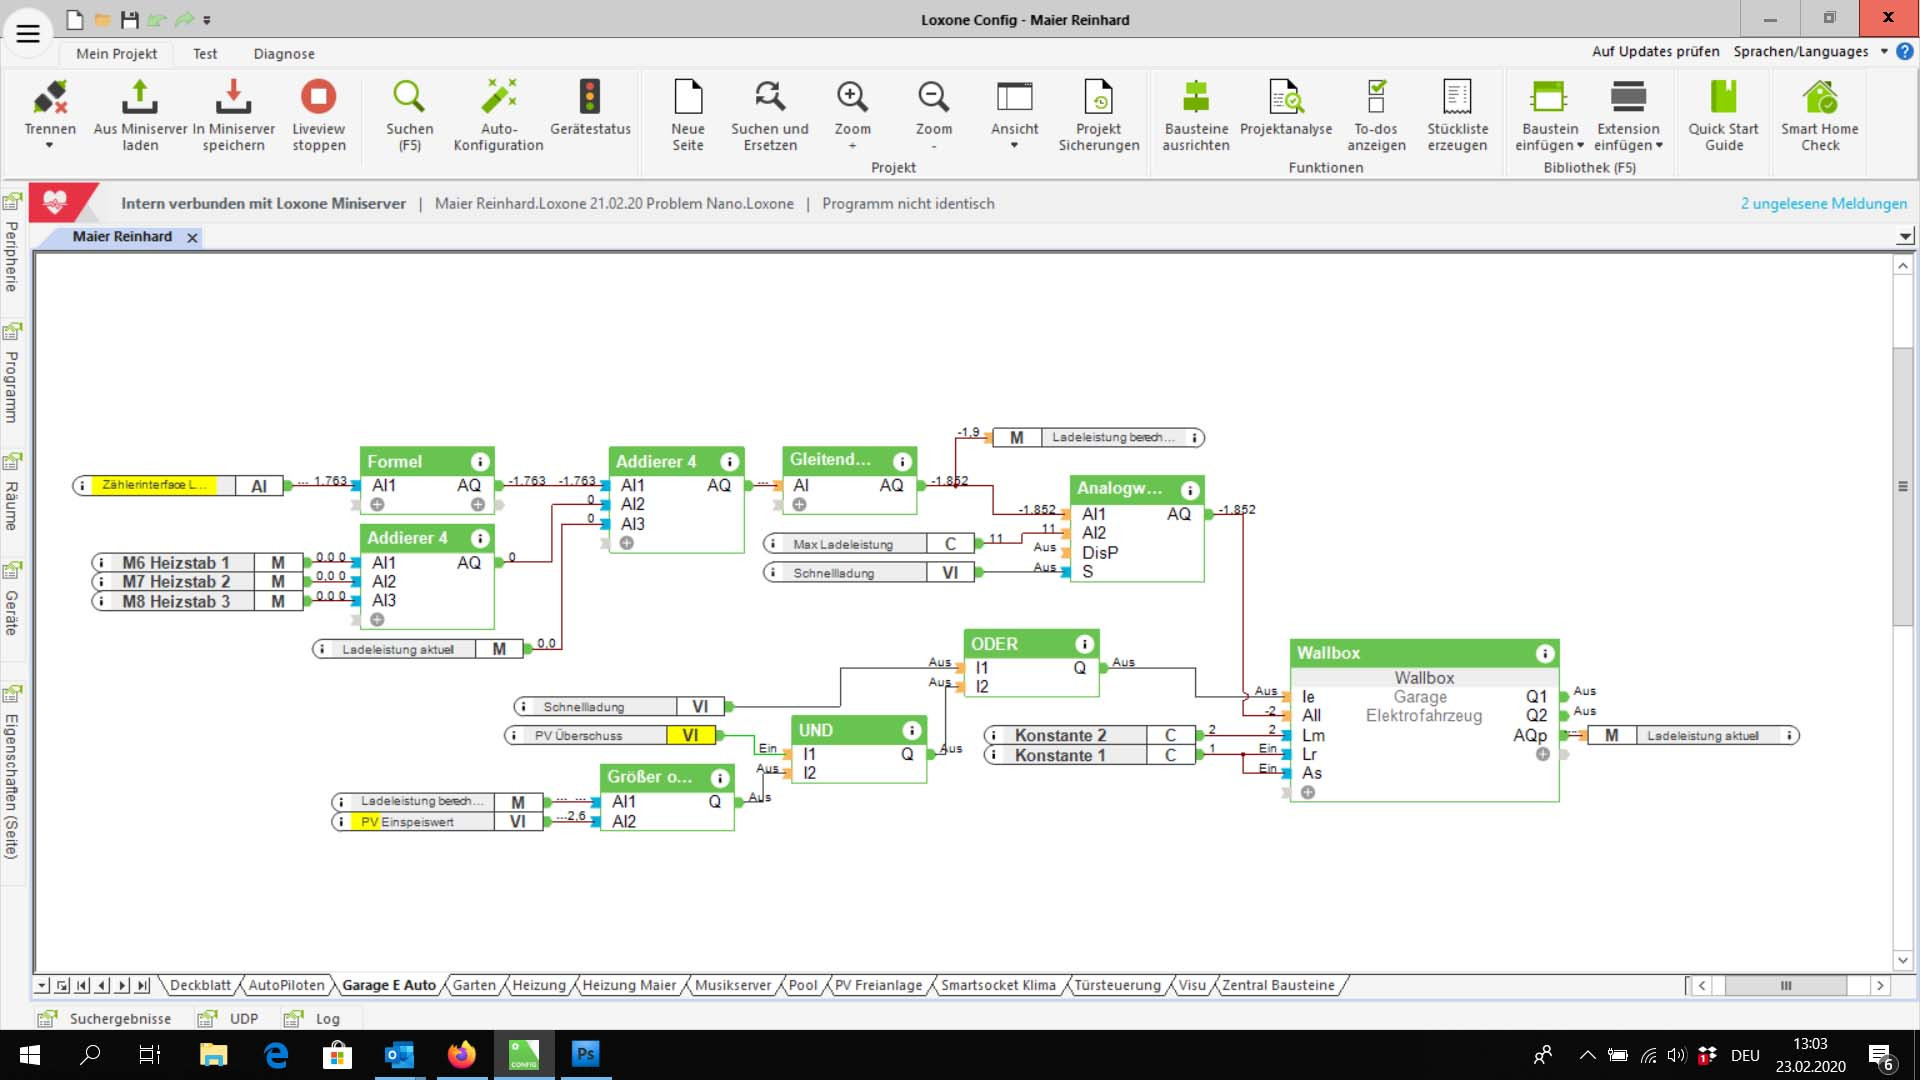The width and height of the screenshot is (1920, 1080).
Task: Run Auto-Konfiguration wand tool
Action: pos(498,97)
